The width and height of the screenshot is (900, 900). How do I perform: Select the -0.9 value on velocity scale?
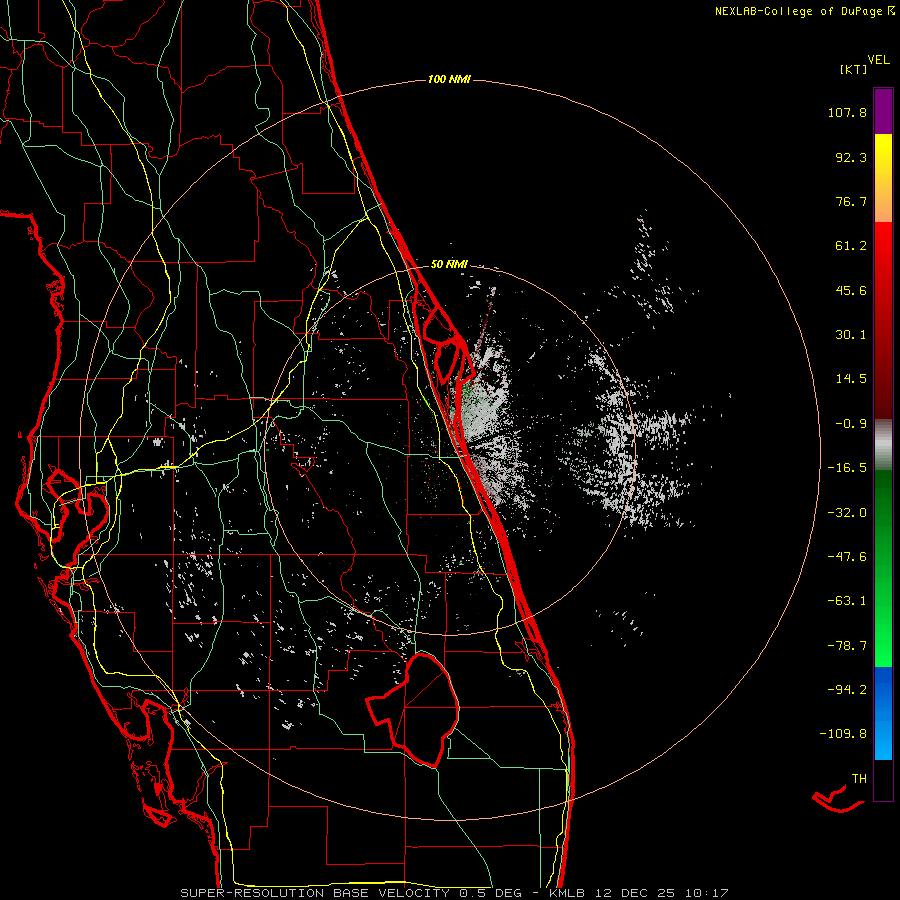851,424
